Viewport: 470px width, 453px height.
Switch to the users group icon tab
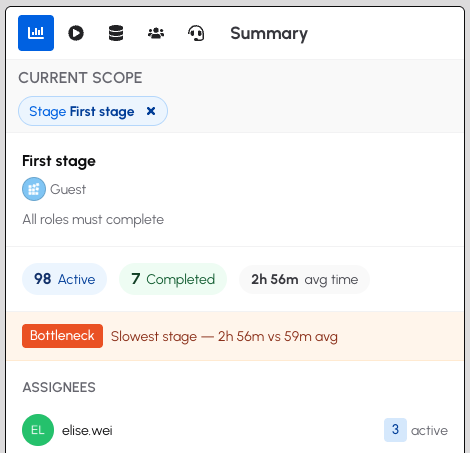tap(156, 33)
